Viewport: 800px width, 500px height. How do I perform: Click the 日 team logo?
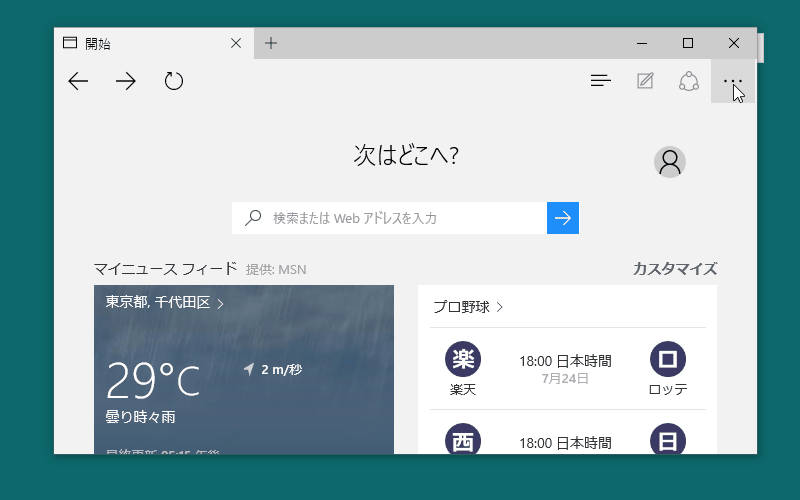(668, 439)
